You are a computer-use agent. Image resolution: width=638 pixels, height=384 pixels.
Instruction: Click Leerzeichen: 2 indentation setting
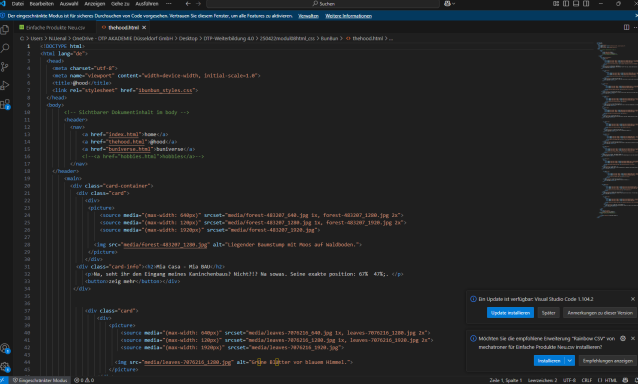point(542,380)
